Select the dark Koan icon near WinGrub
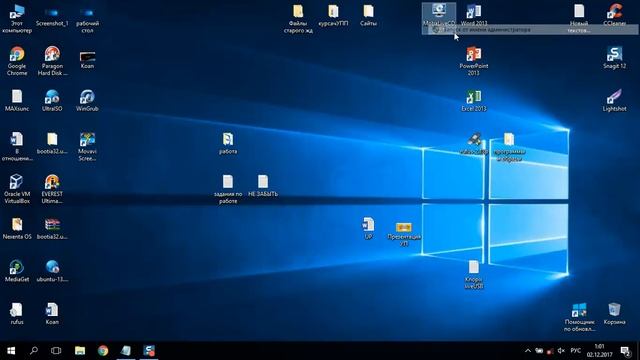Screen dimensions: 640x360 87,59
